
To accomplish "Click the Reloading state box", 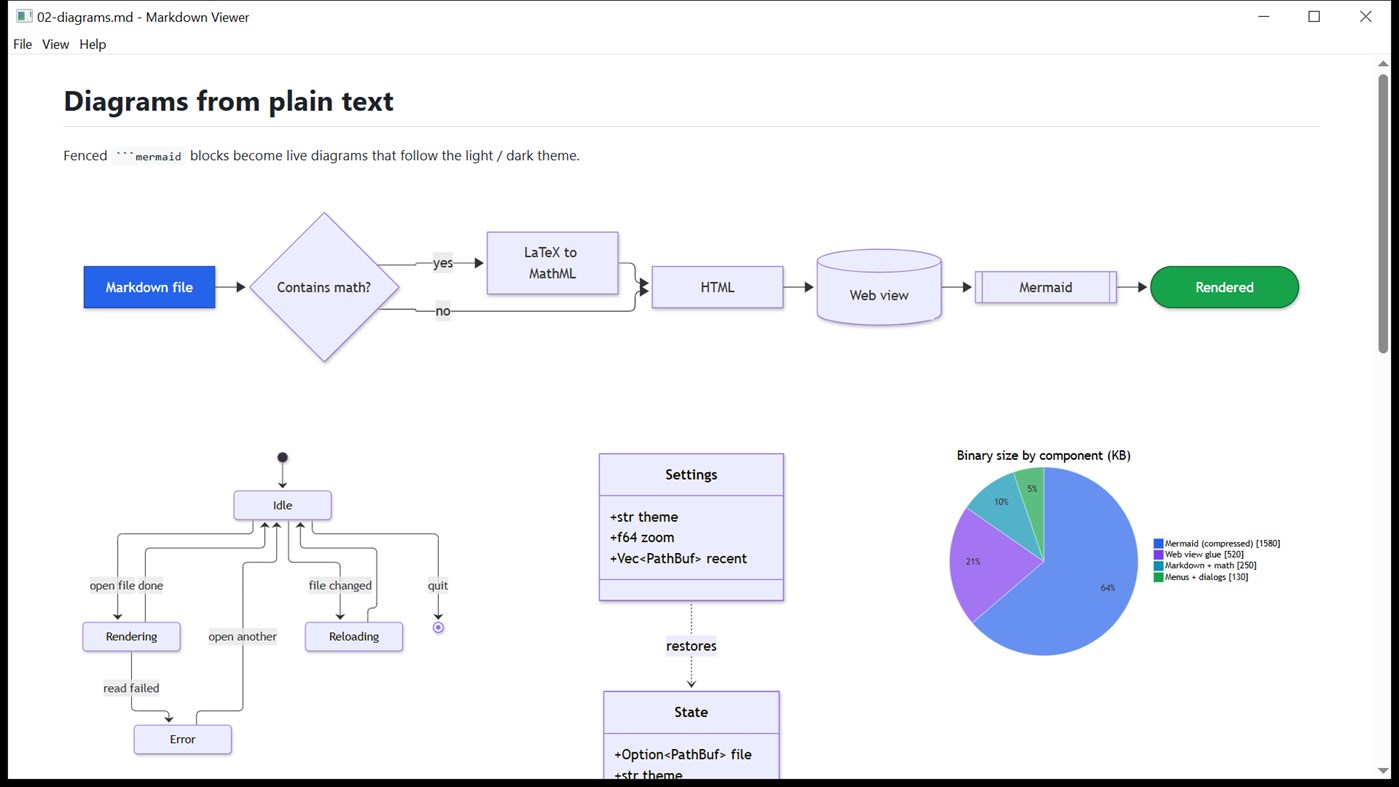I will (x=354, y=636).
